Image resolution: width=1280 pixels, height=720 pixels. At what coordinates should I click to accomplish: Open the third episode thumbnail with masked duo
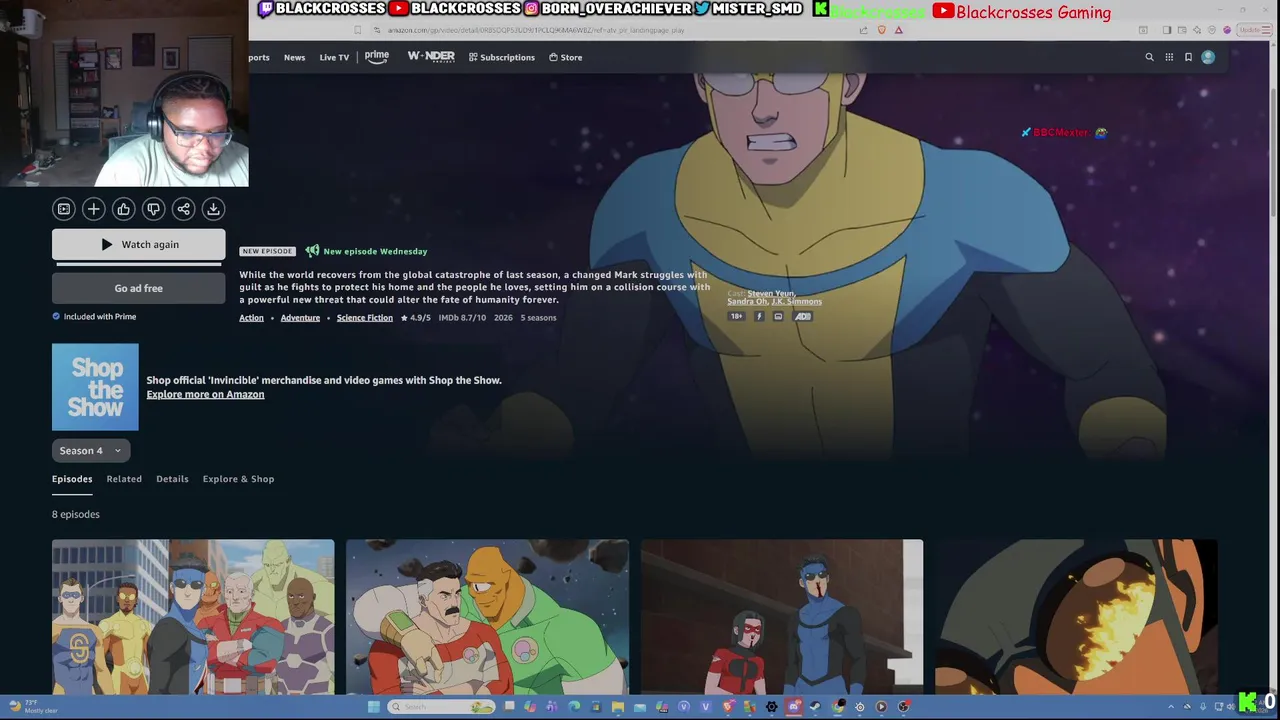click(782, 617)
